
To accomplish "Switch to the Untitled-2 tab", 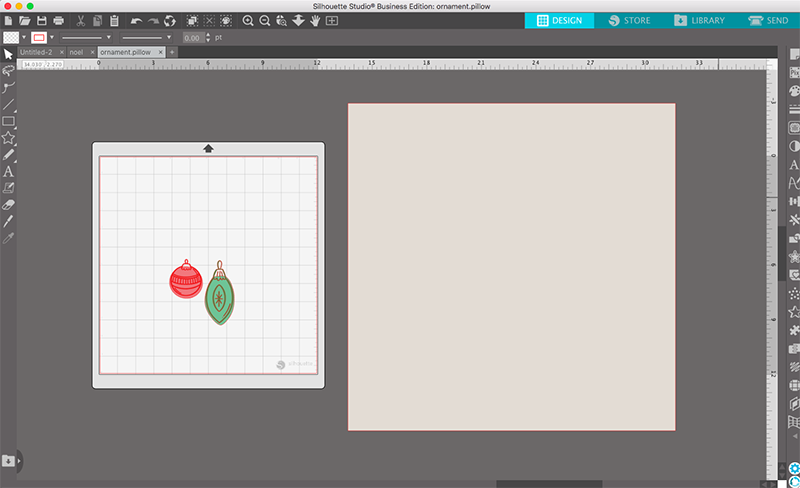I will [x=36, y=52].
